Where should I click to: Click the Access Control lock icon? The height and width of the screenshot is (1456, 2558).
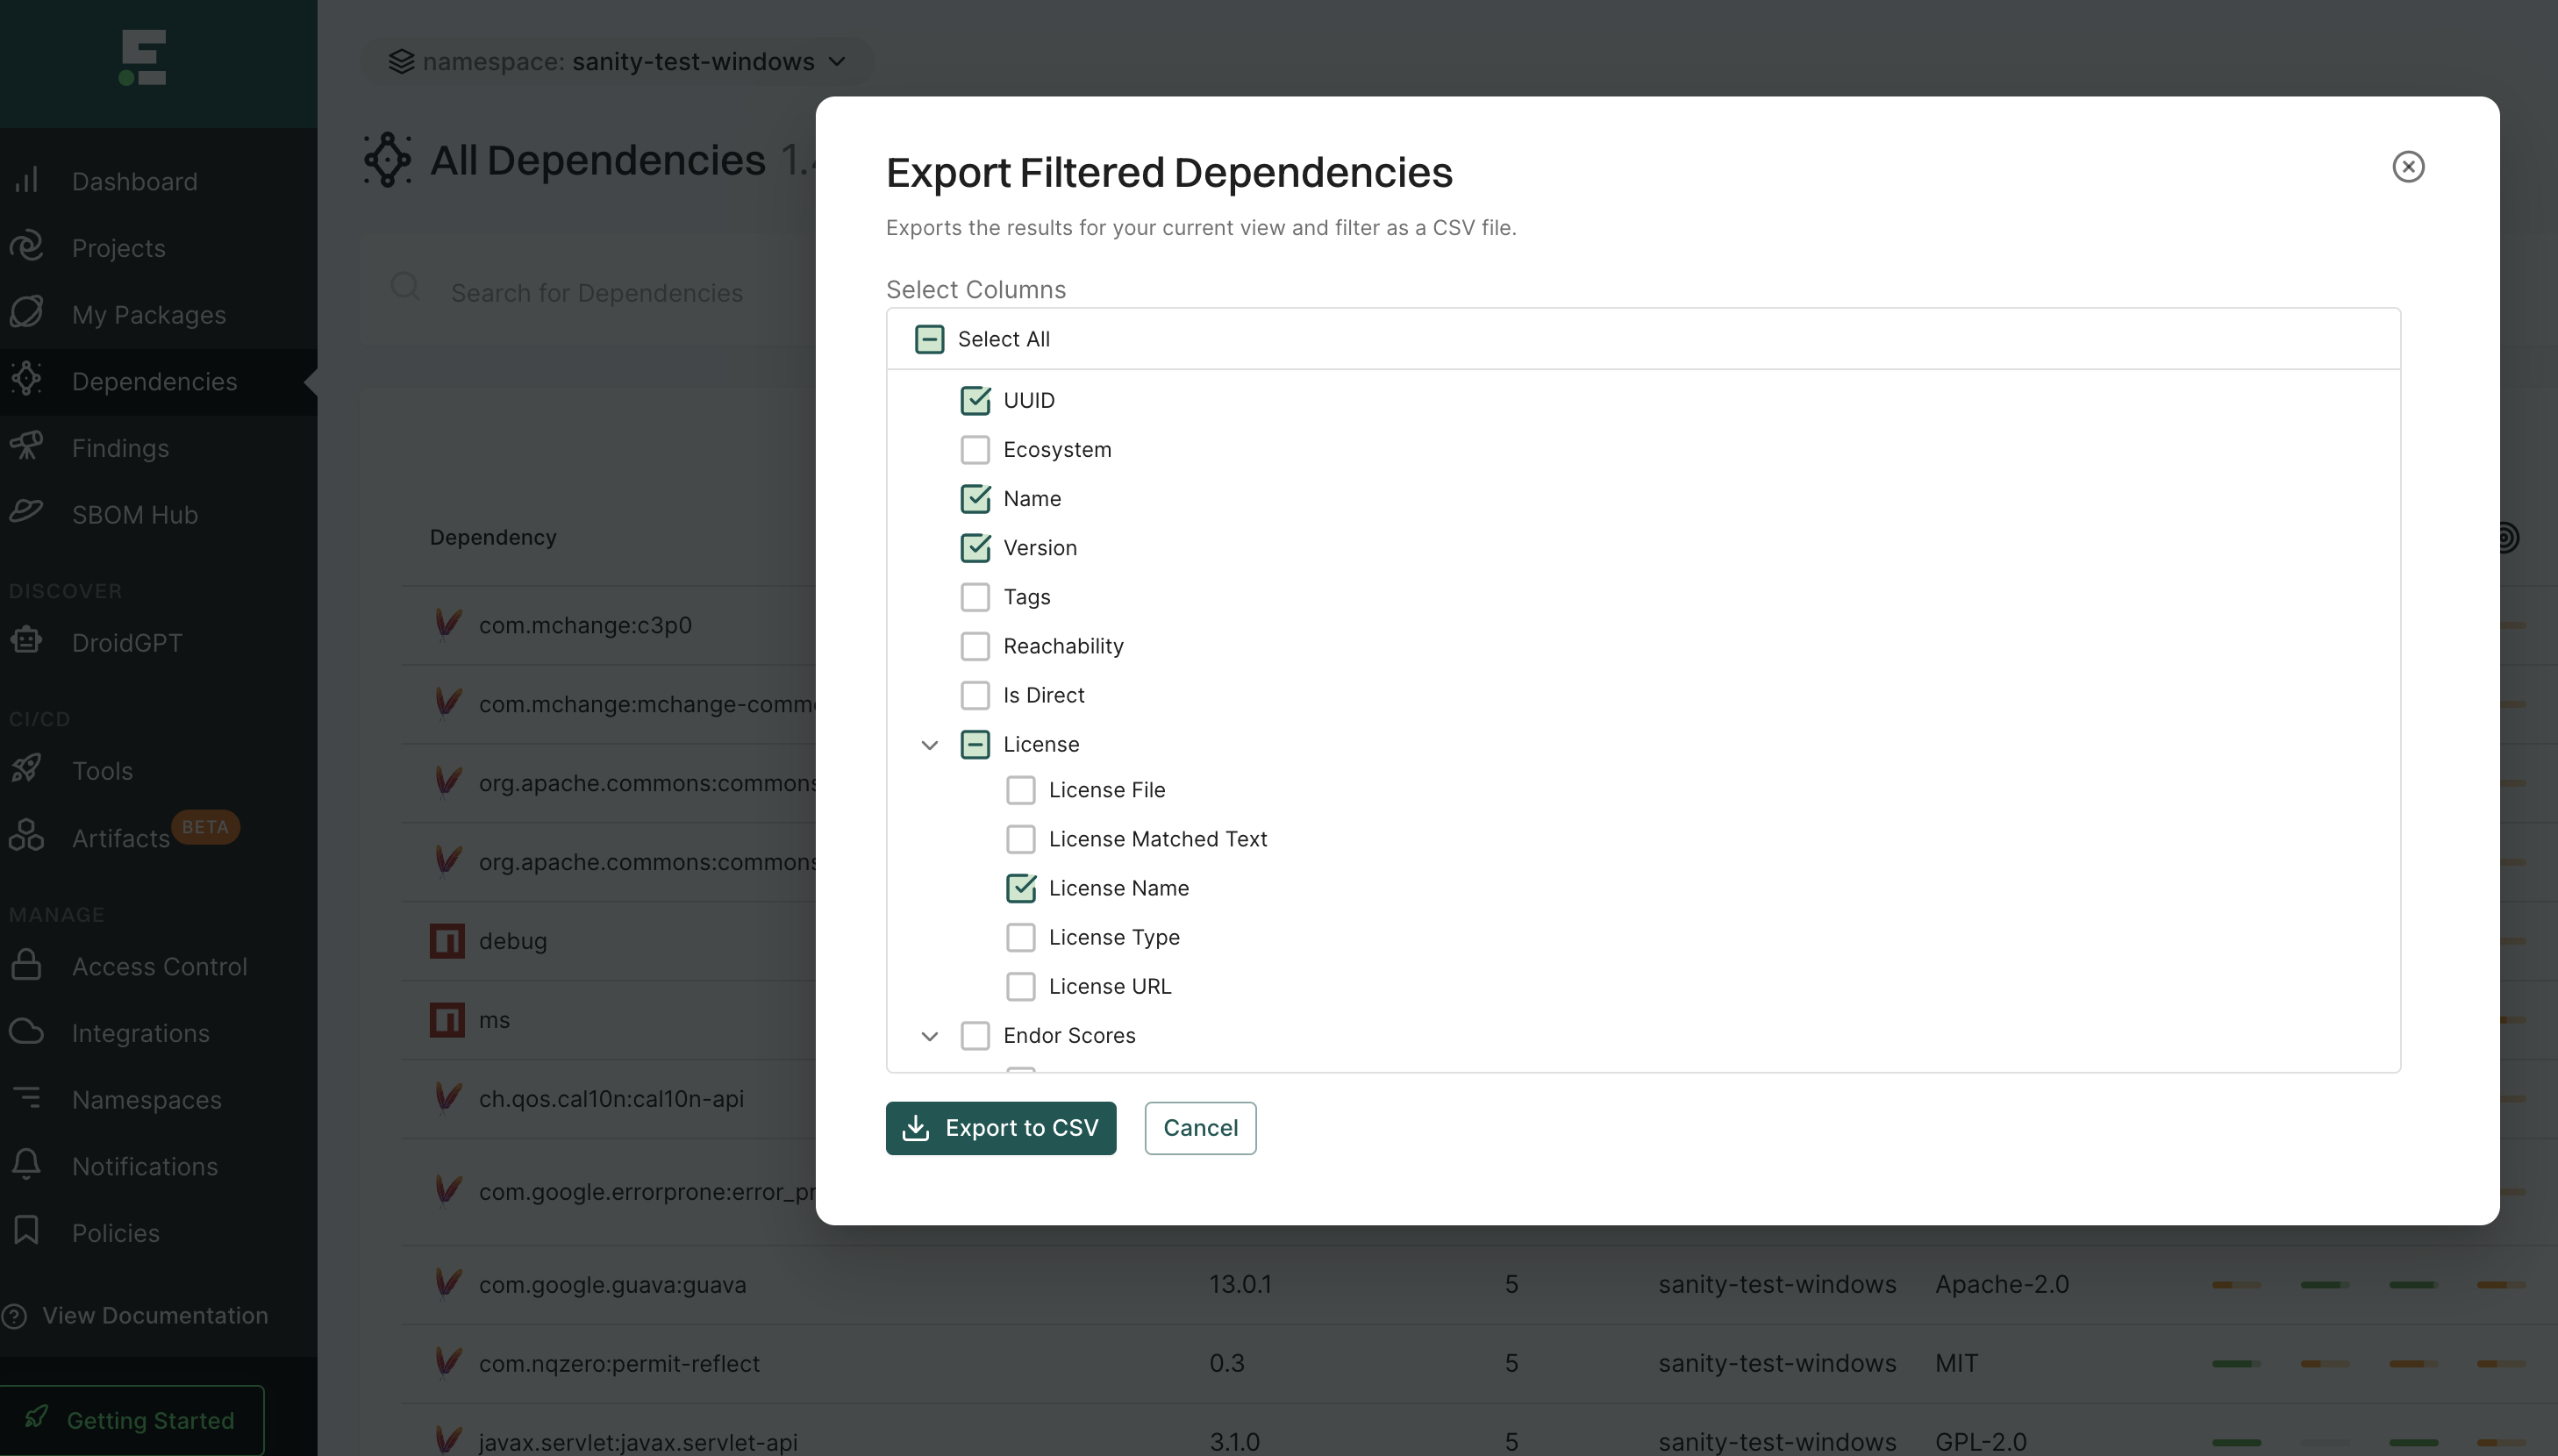point(27,965)
